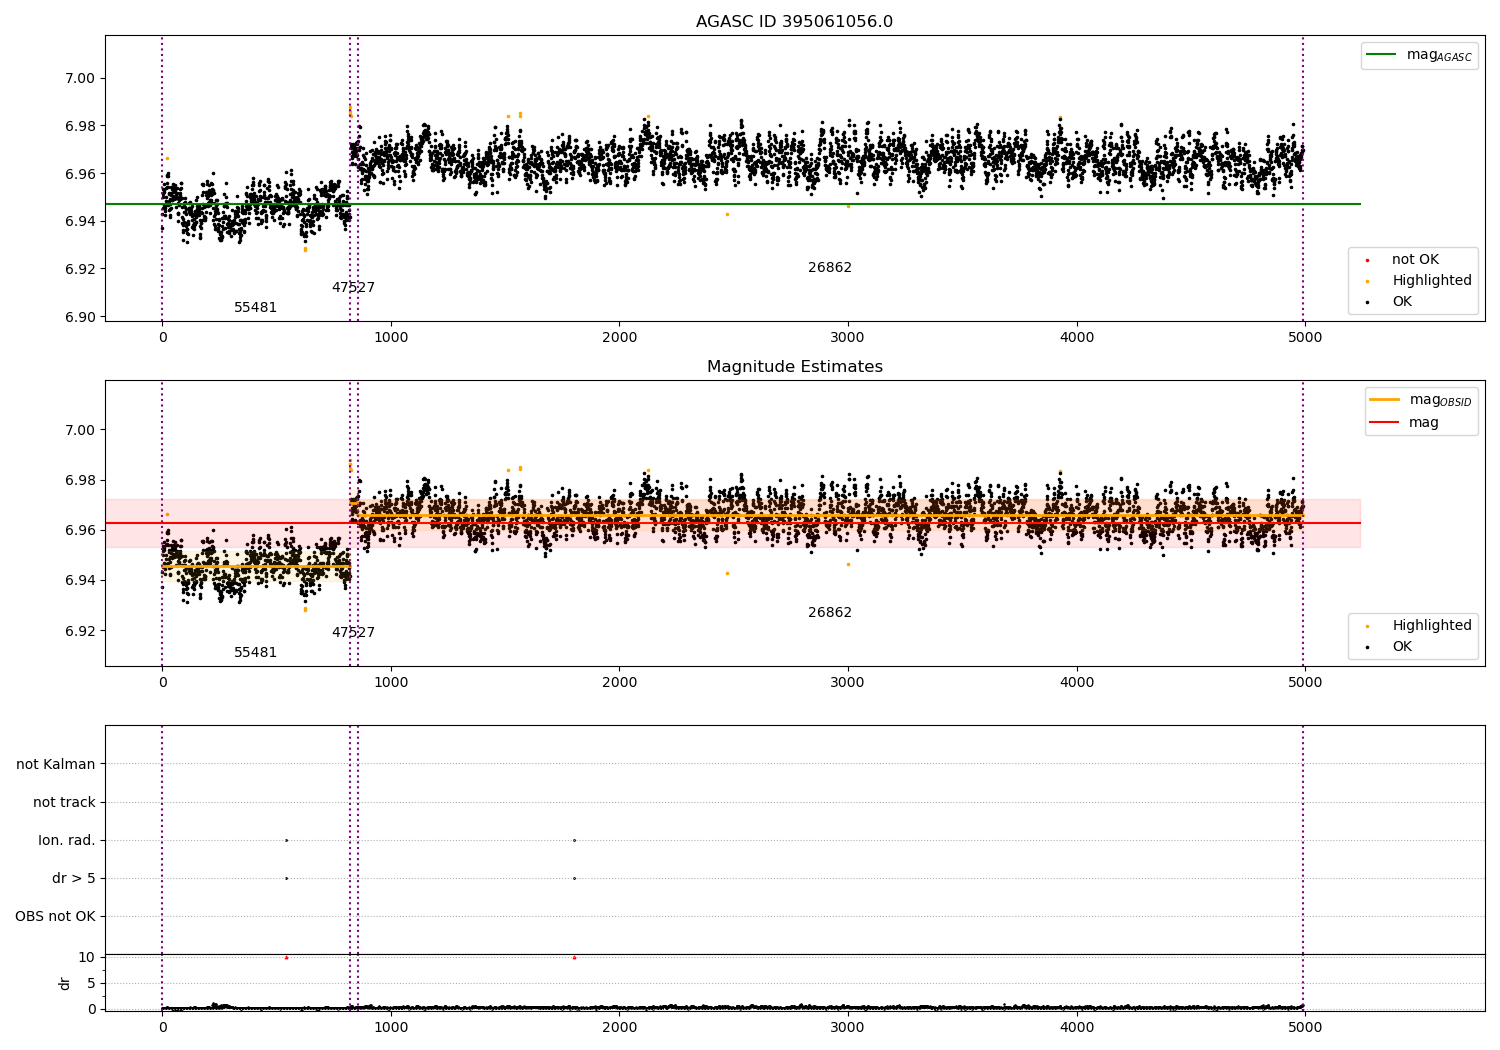Click "OK" in the Magnitude Estimates lower legend
The height and width of the screenshot is (1050, 1500).
(x=1402, y=647)
